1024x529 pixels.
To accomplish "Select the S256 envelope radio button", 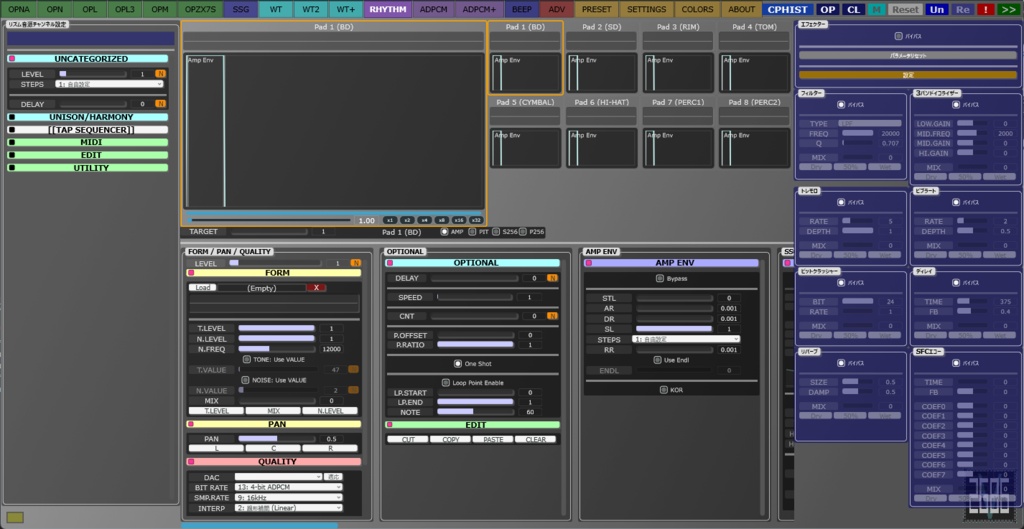I will 496,232.
